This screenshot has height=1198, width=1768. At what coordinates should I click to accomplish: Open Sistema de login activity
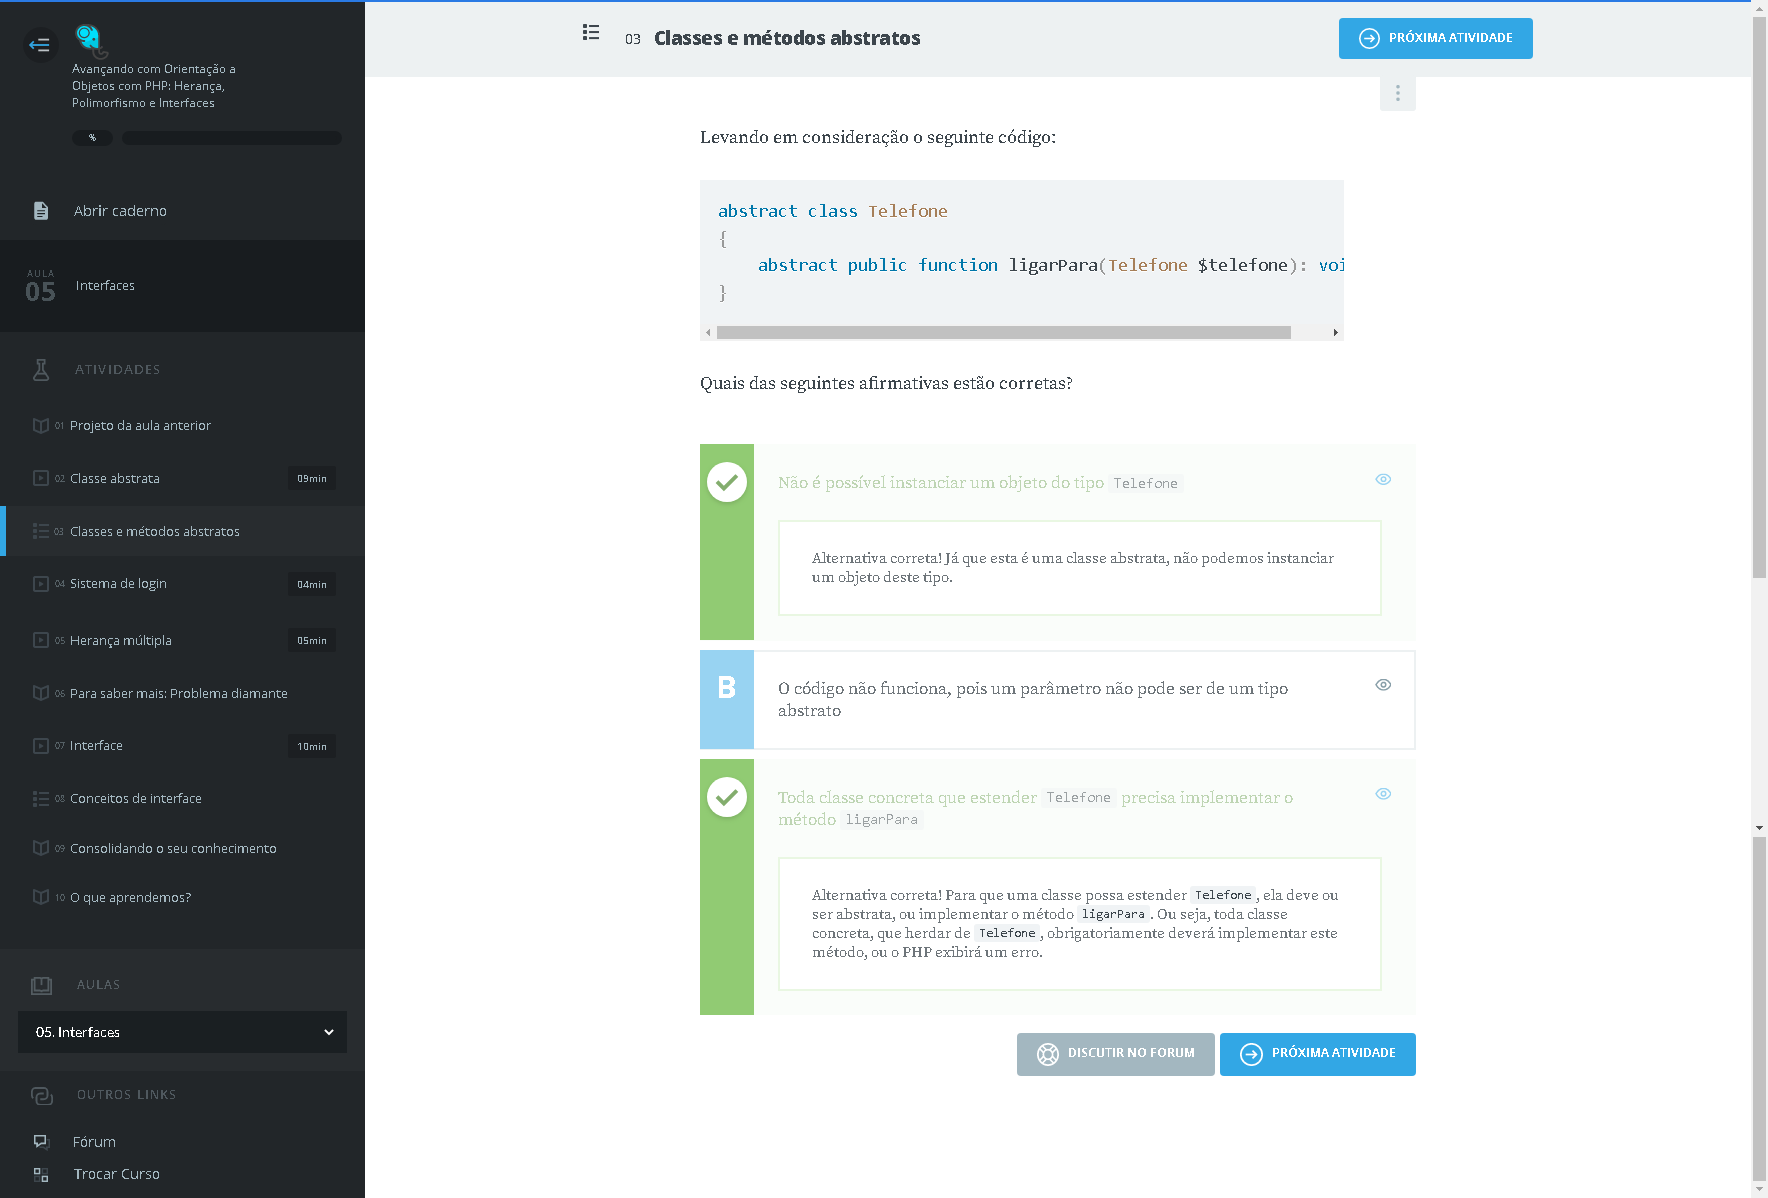click(x=118, y=584)
